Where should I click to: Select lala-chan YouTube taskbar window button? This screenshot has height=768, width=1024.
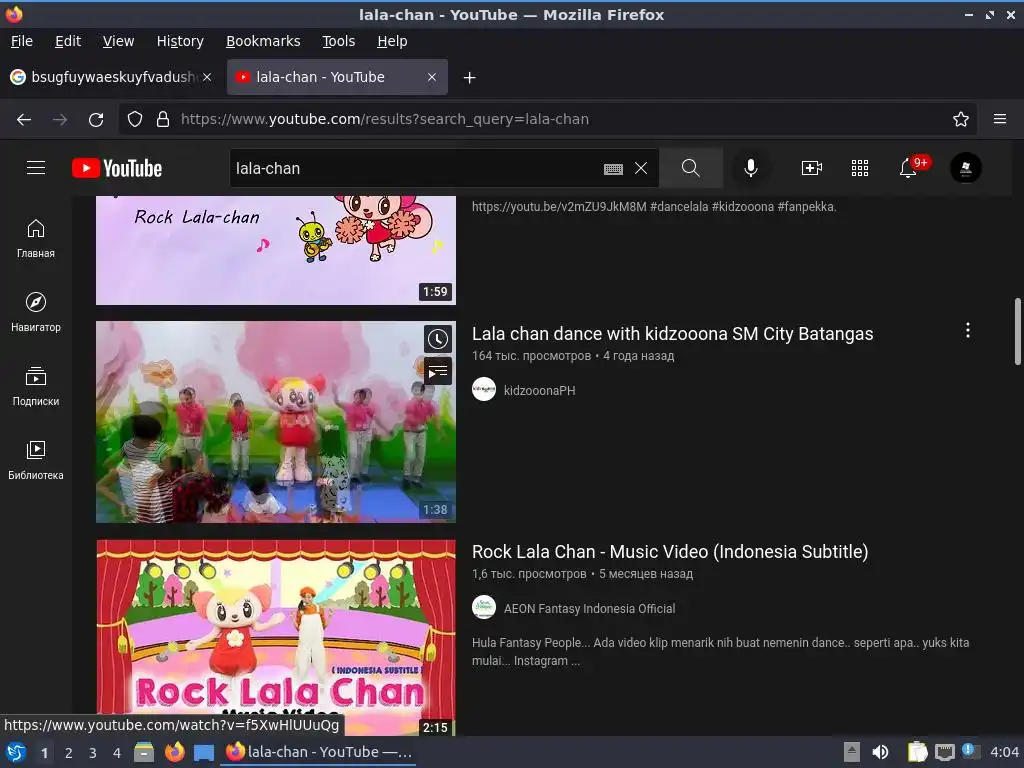click(x=319, y=752)
